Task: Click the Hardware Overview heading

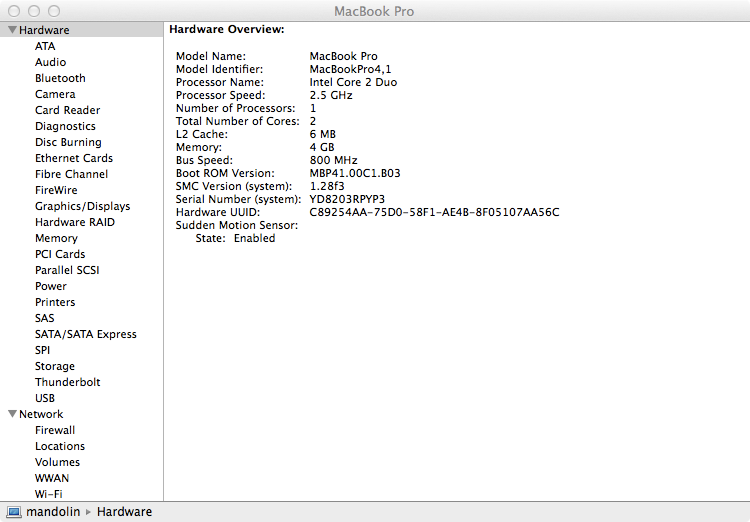Action: pyautogui.click(x=227, y=29)
